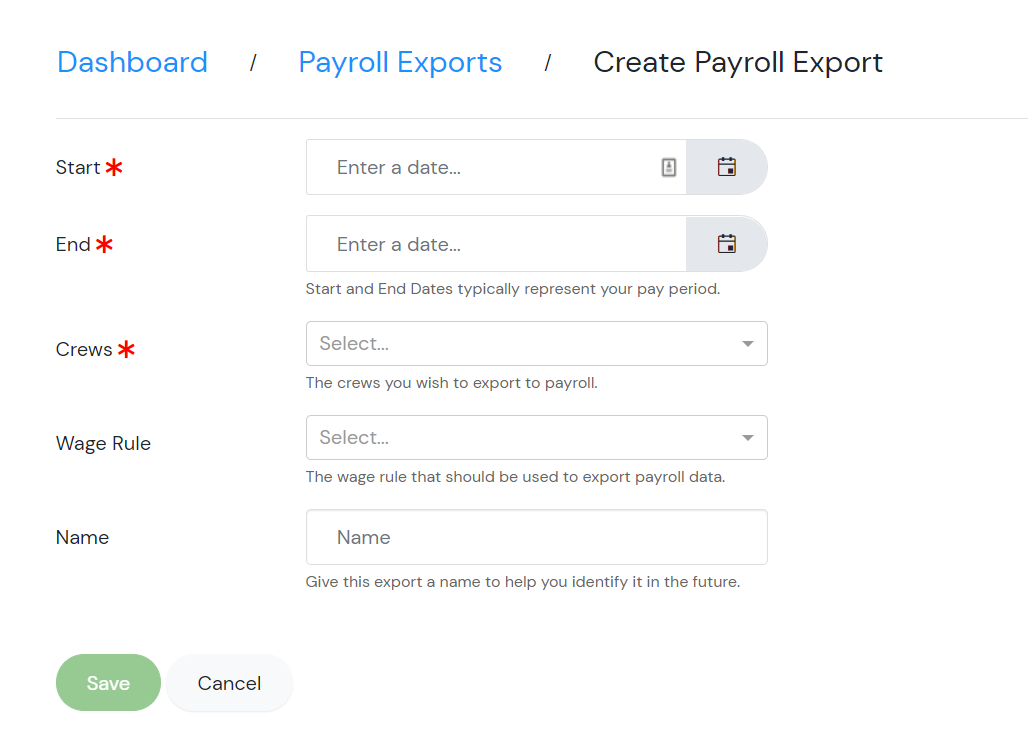Cancel creating the payroll export
The width and height of the screenshot is (1028, 754).
pos(229,683)
